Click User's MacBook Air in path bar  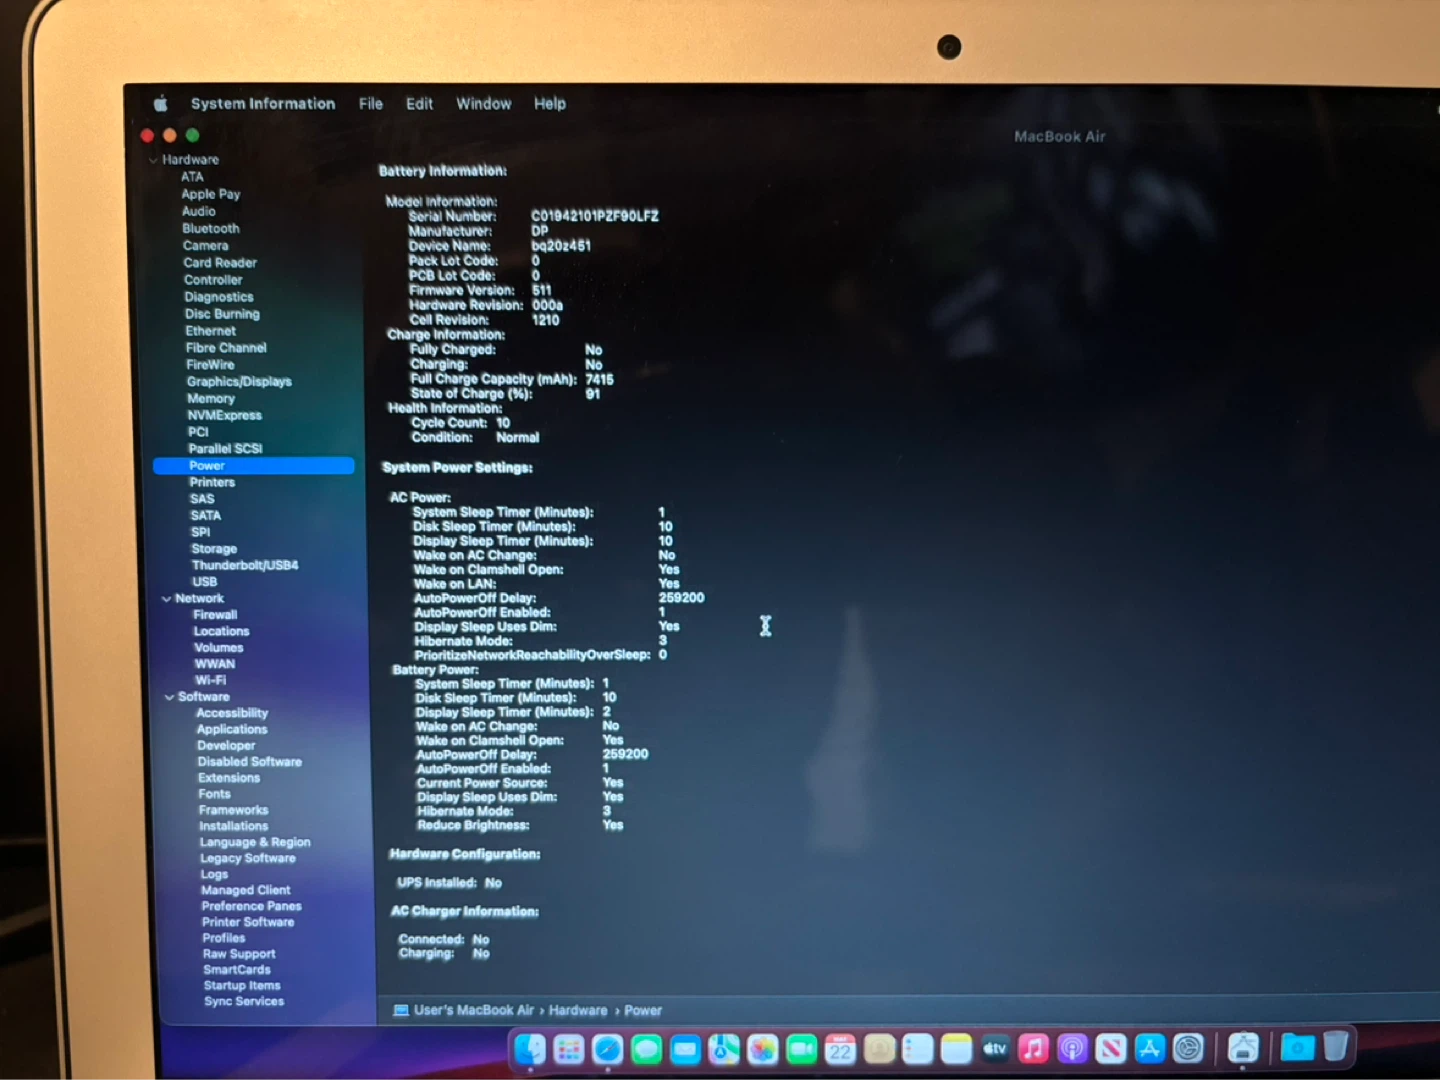point(474,1010)
